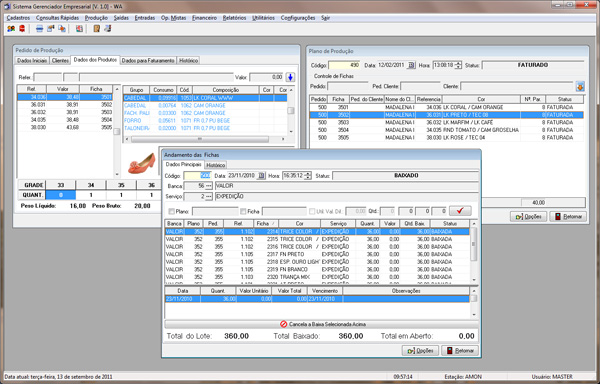The image size is (600, 384).
Task: Open the Relatórios menu
Action: (x=235, y=18)
